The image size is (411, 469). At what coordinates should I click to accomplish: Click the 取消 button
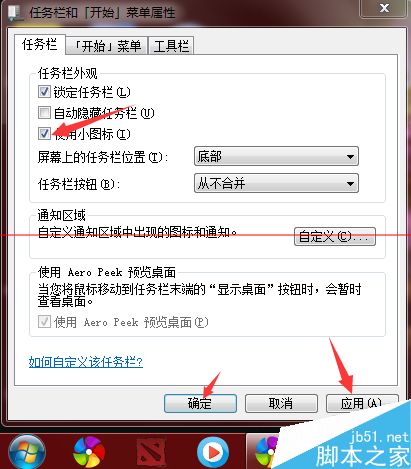click(281, 403)
